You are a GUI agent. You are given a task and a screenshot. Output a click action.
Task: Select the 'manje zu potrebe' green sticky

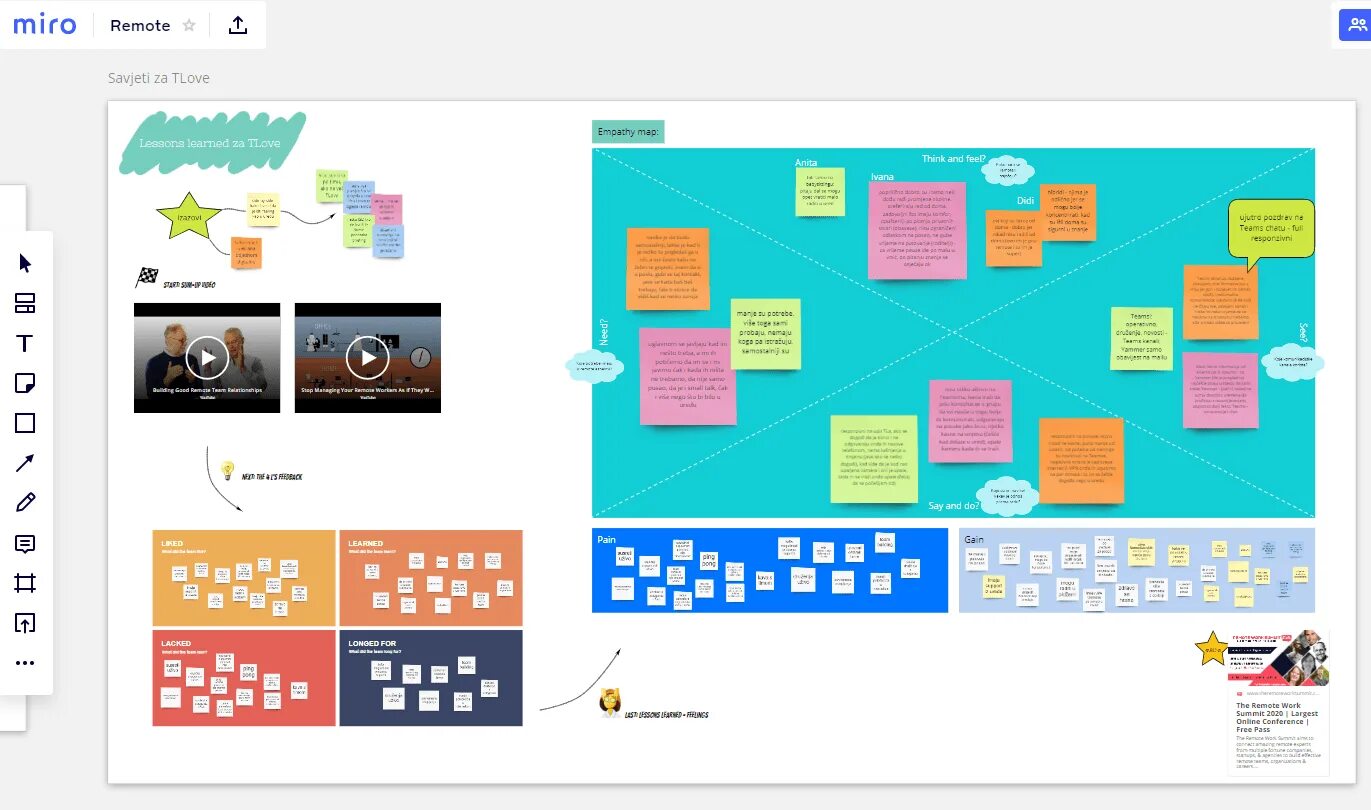click(767, 335)
